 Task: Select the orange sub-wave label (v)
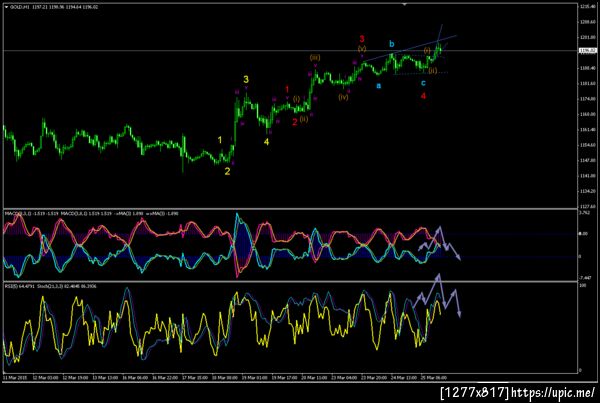(362, 49)
